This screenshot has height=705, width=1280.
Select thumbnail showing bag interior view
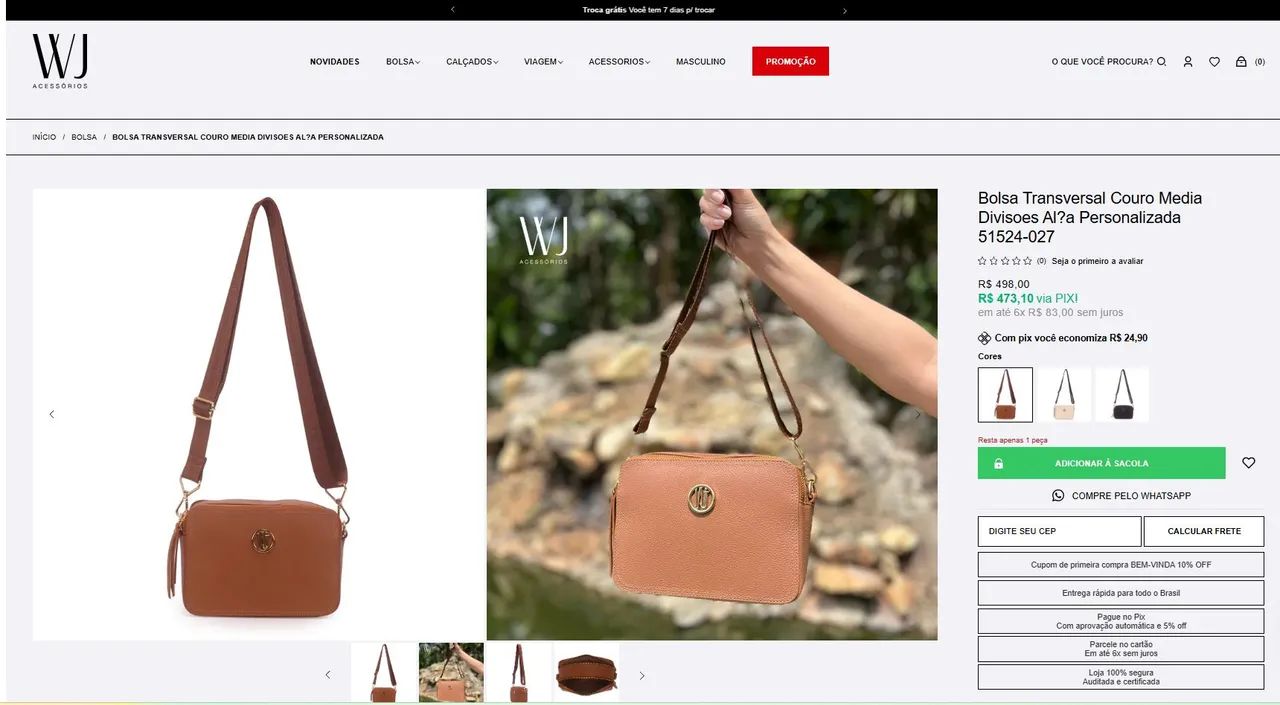[586, 673]
